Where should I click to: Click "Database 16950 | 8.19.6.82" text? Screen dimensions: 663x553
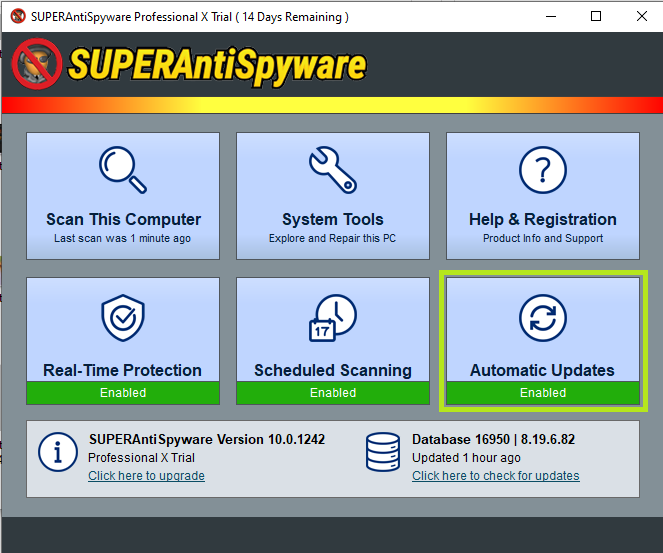click(493, 439)
